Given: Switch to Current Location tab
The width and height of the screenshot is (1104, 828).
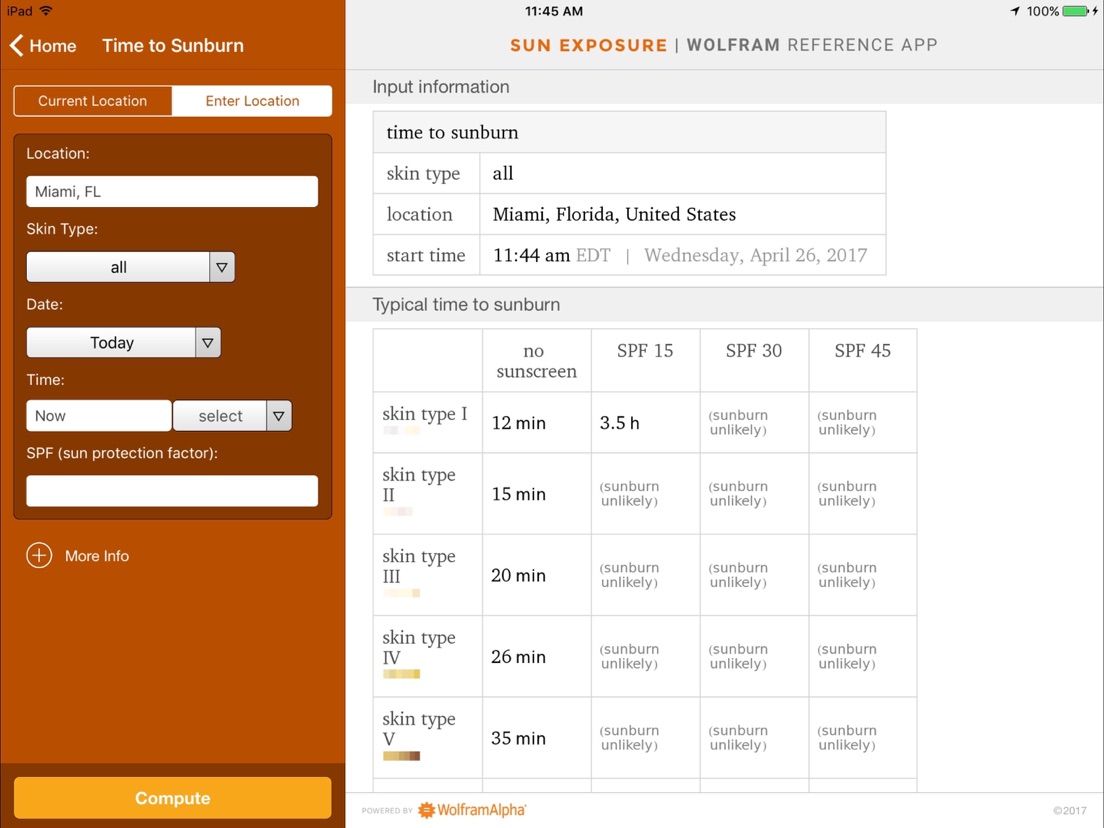Looking at the screenshot, I should tap(92, 101).
